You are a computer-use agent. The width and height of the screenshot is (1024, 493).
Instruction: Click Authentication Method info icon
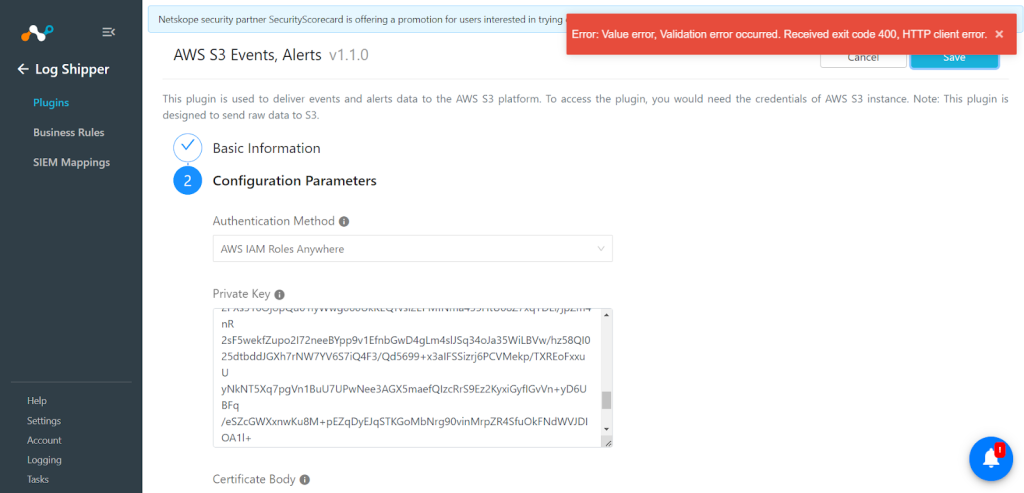point(344,221)
